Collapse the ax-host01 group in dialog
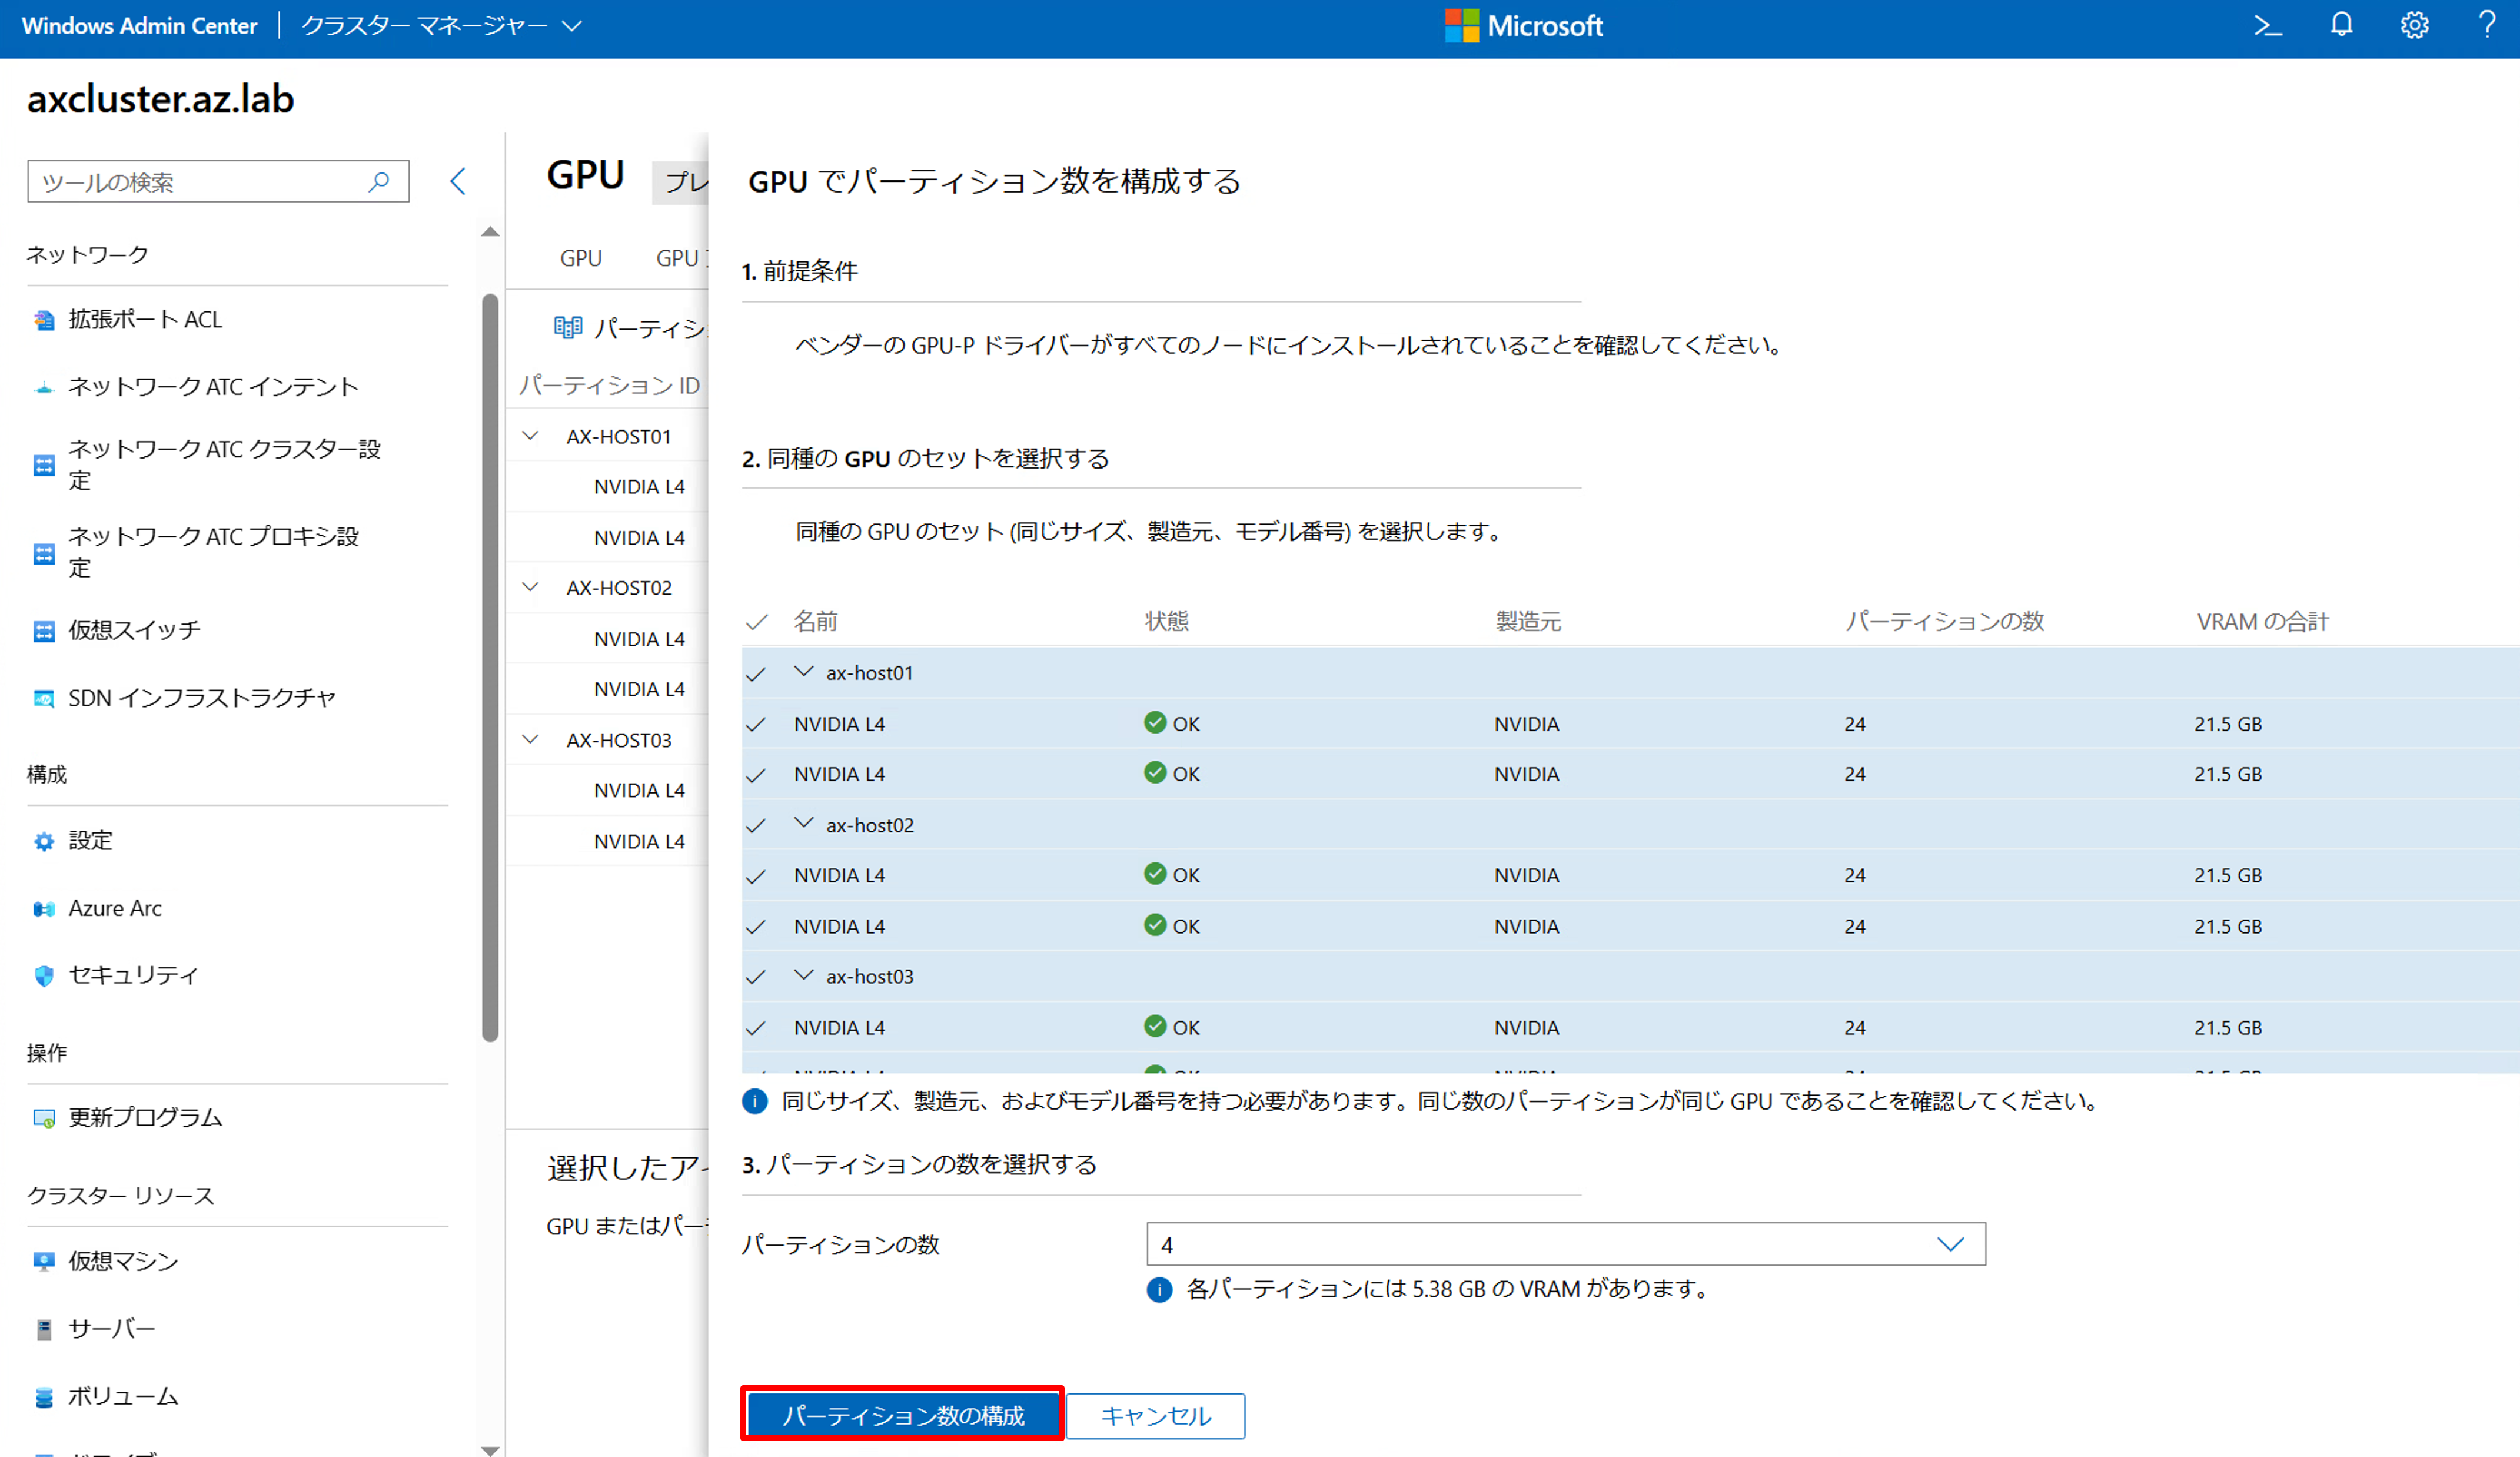 pyautogui.click(x=804, y=672)
